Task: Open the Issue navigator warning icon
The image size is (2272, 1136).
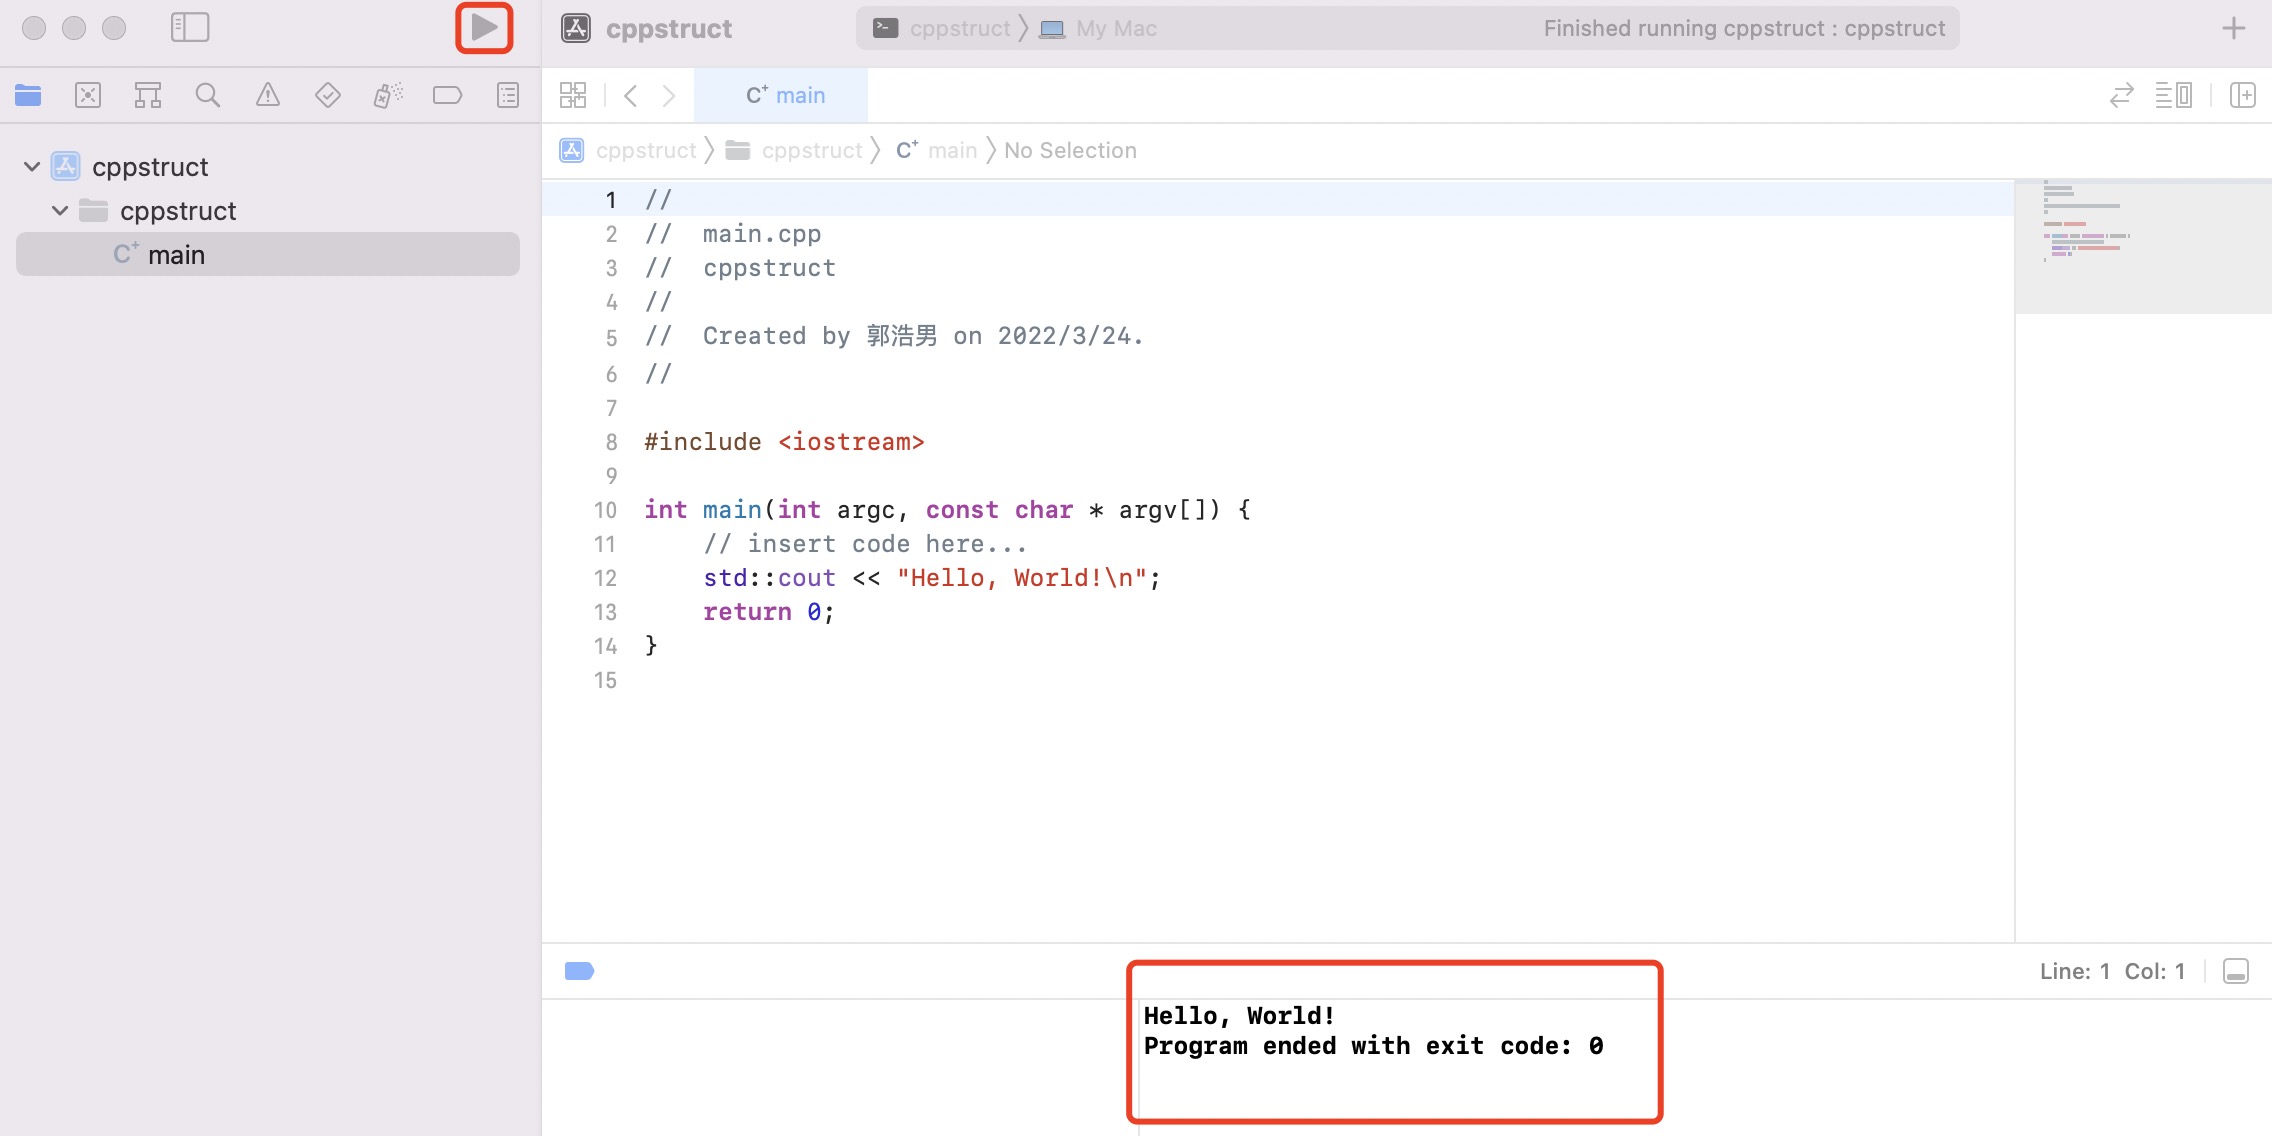Action: point(268,95)
